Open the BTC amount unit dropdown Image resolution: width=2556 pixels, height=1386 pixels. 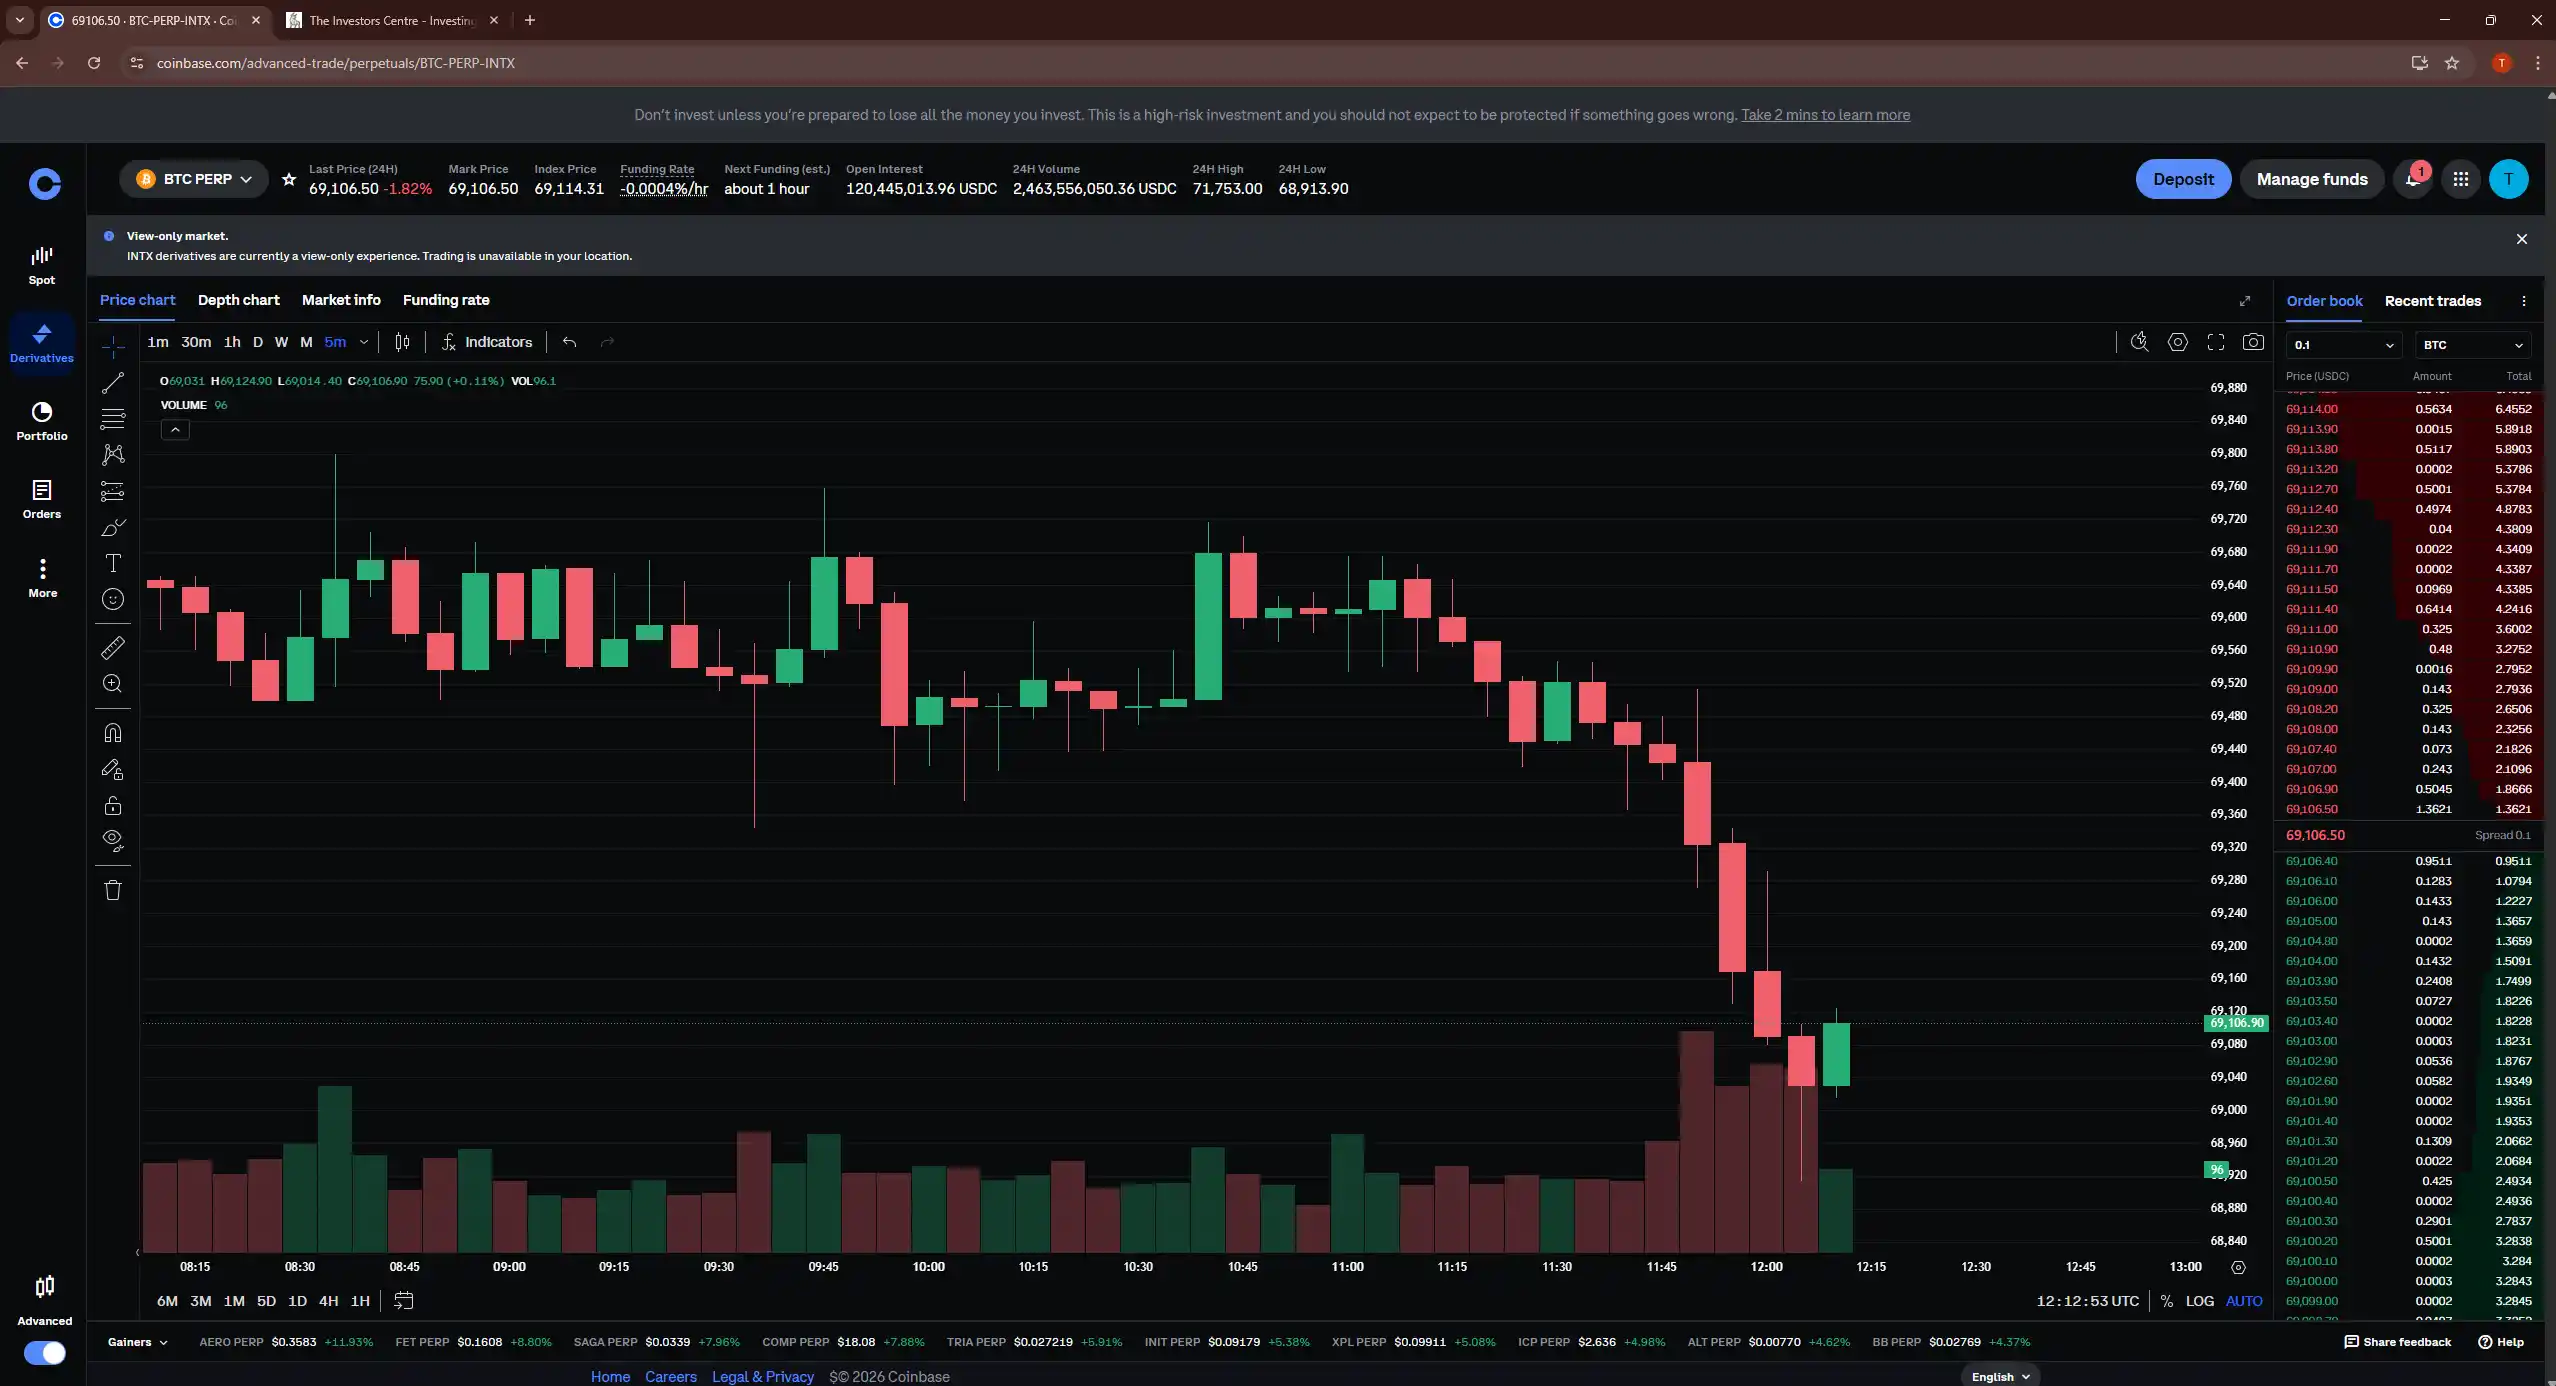point(2473,345)
